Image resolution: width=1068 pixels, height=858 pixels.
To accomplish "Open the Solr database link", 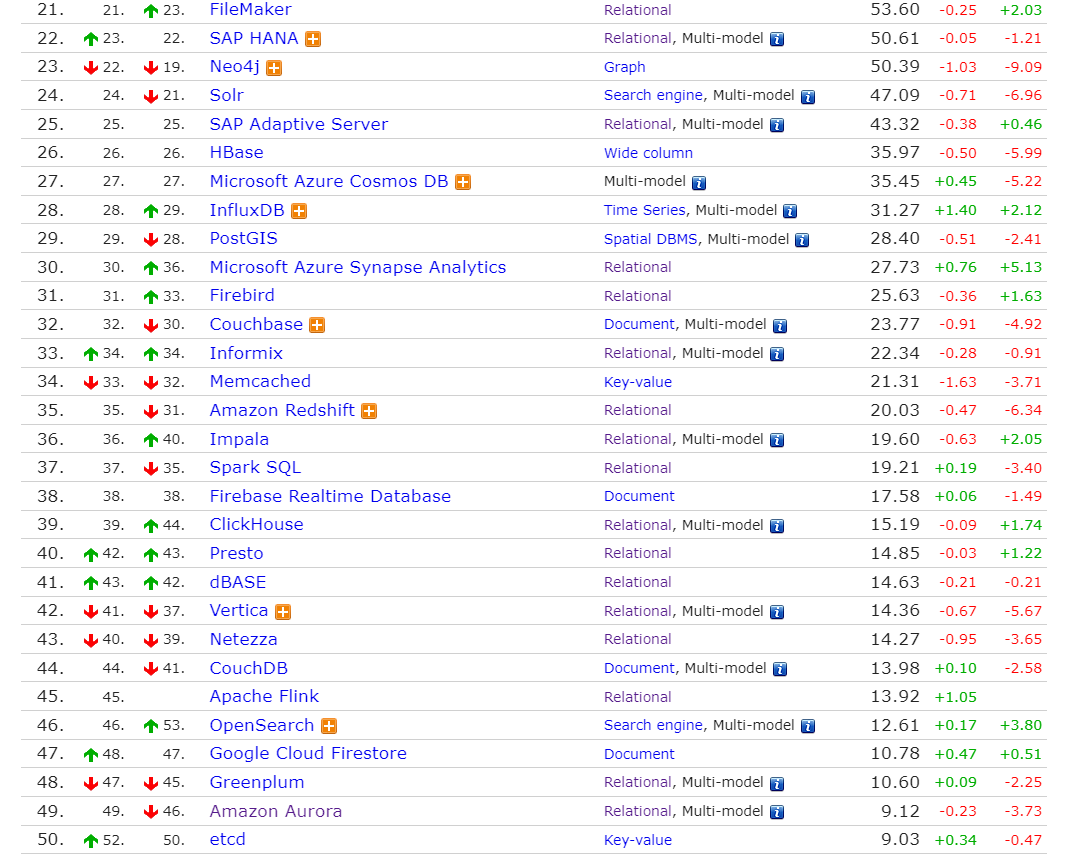I will pyautogui.click(x=227, y=95).
